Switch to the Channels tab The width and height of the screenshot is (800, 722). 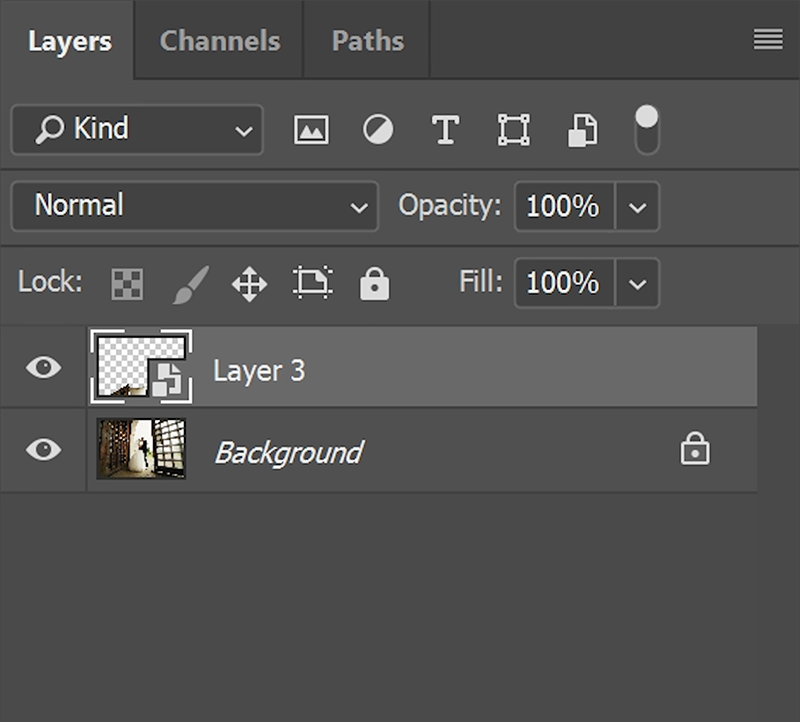(x=218, y=40)
